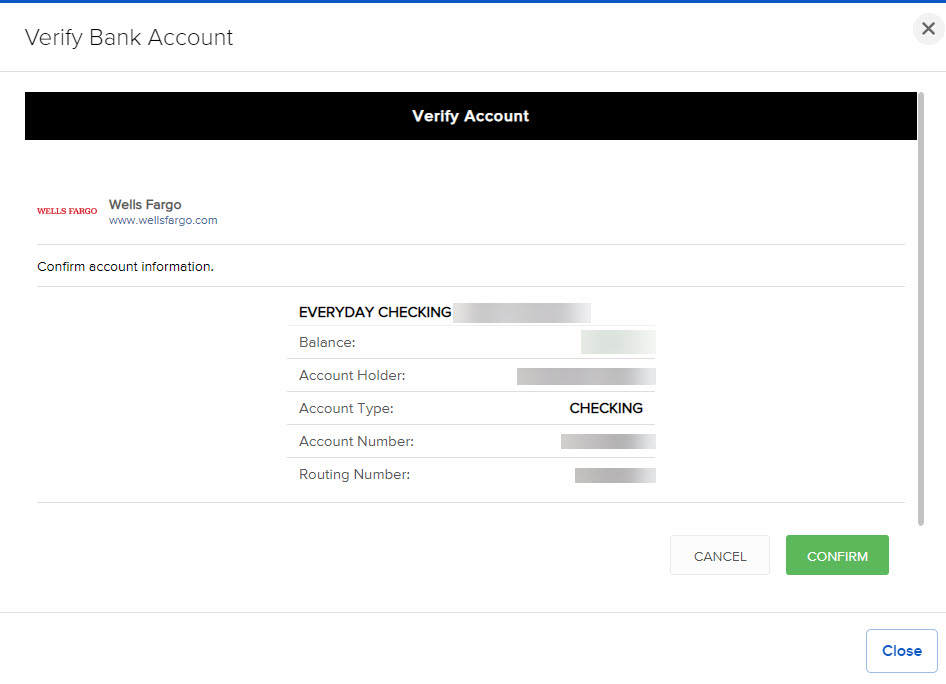Viewport: 946px width, 684px height.
Task: Click the blurred Account Holder name
Action: coord(586,376)
